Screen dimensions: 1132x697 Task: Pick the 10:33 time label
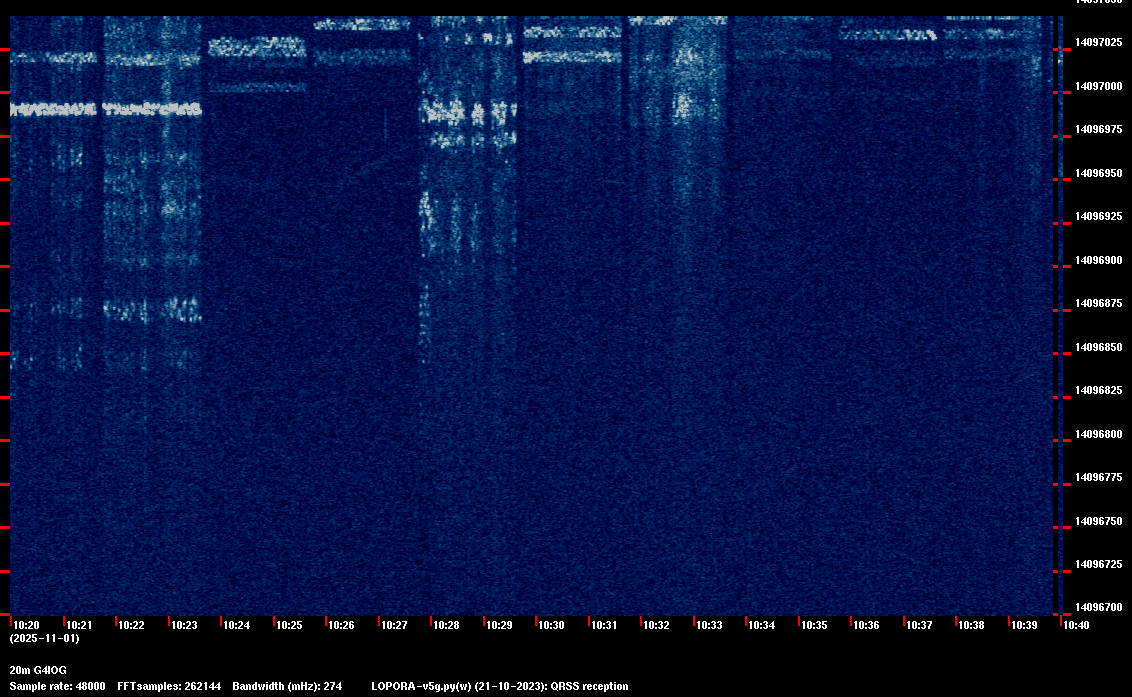709,625
